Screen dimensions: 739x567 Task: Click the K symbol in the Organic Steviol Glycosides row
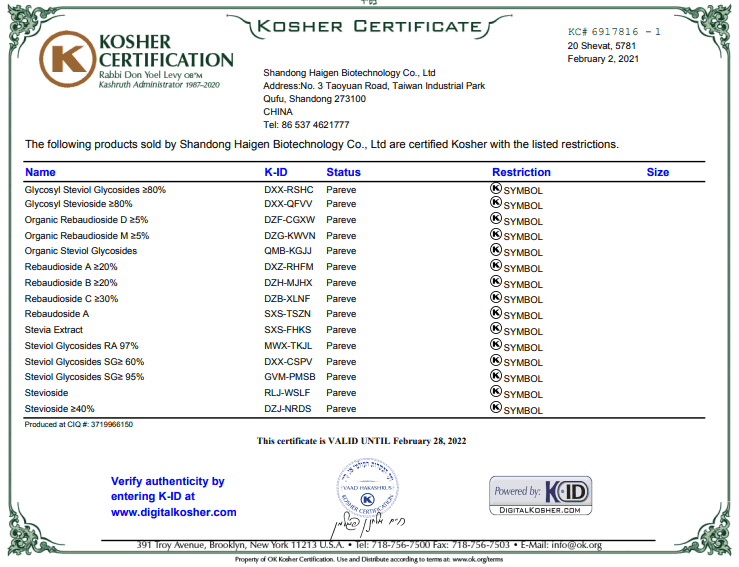[x=496, y=250]
